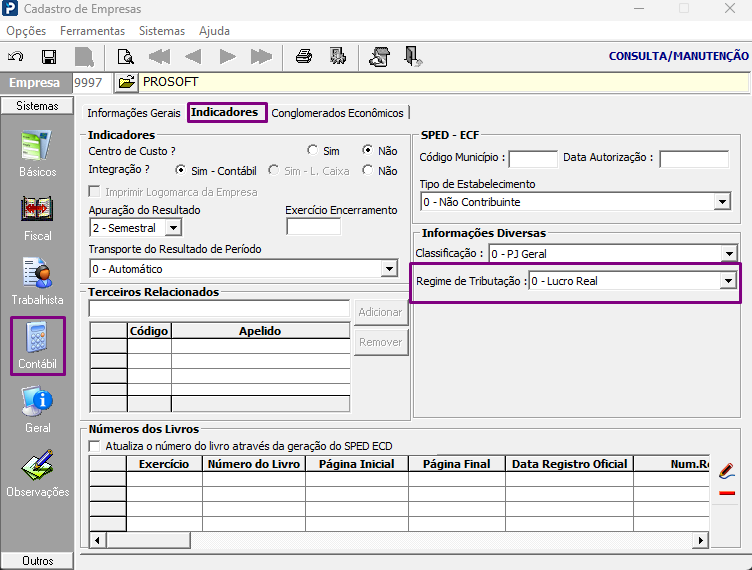Select Sim for Centro de Custo
752x570 pixels.
pos(313,151)
